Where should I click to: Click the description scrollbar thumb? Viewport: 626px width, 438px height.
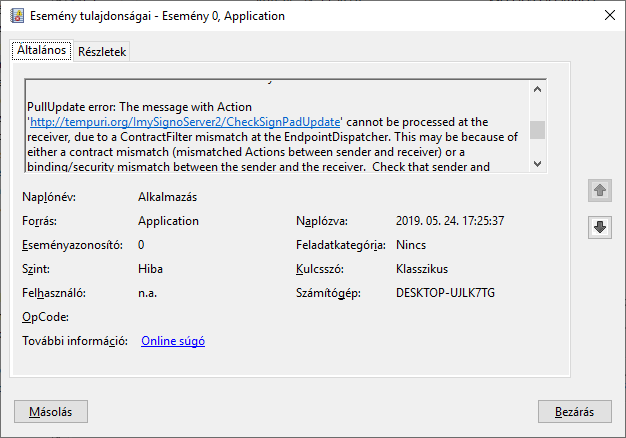coord(538,130)
